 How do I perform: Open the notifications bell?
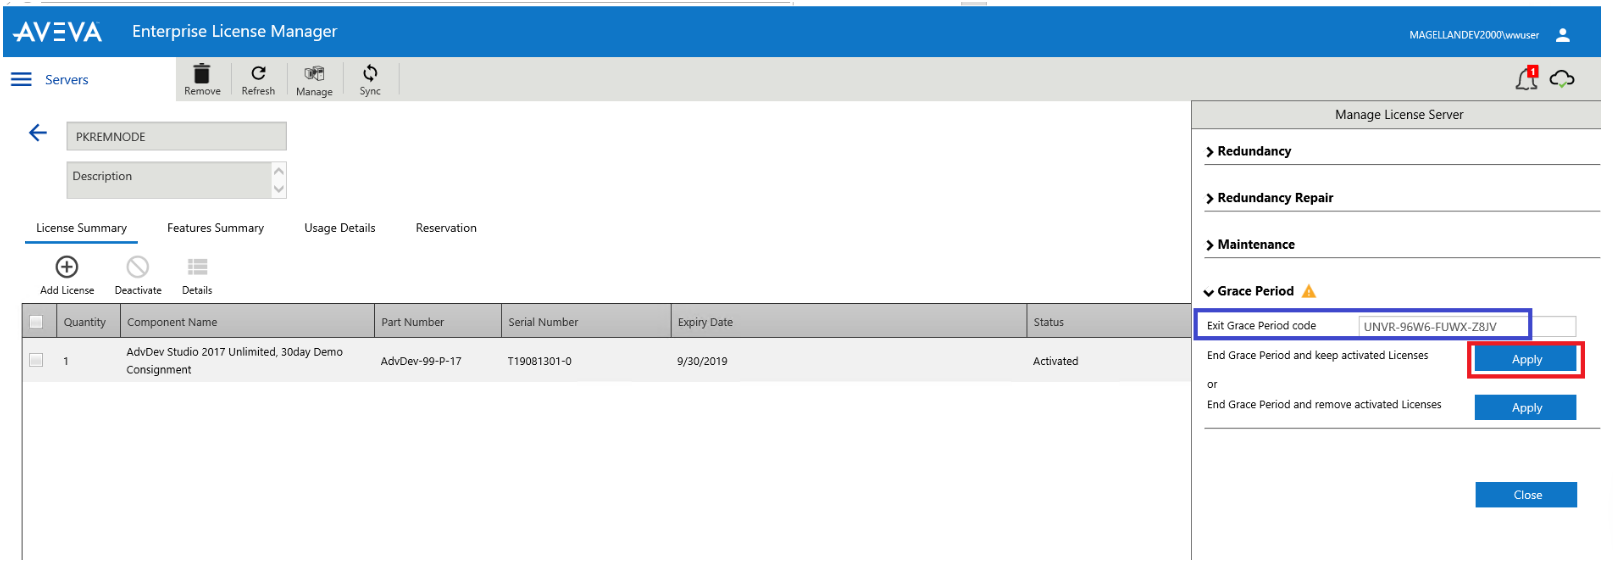tap(1527, 78)
